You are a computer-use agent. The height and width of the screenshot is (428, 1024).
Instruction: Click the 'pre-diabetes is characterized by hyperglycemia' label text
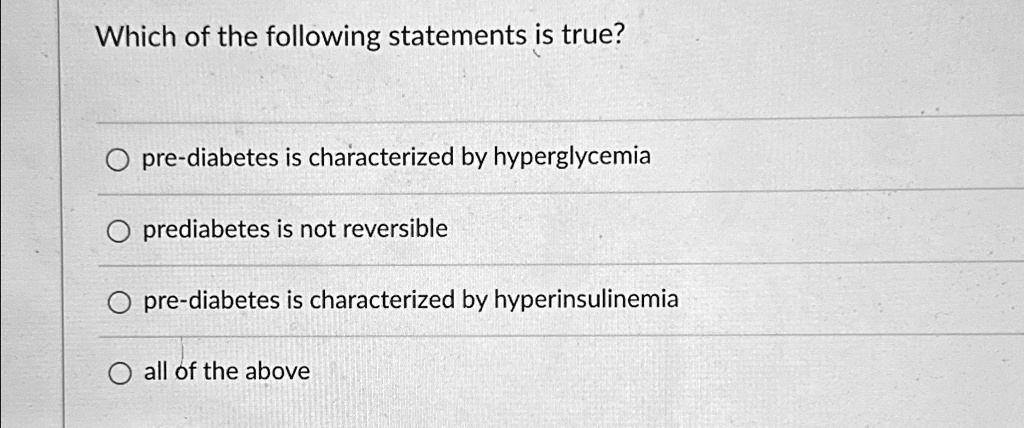tap(397, 157)
